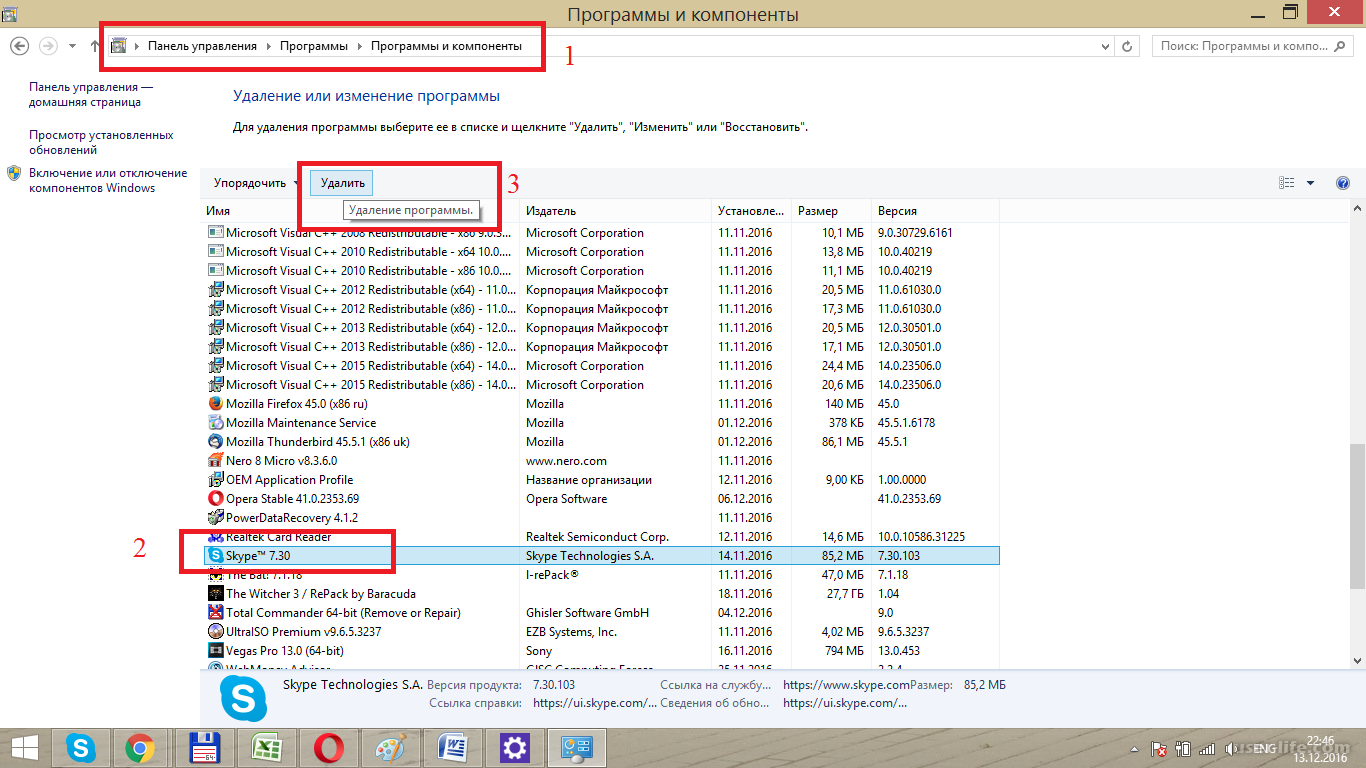The image size is (1366, 768).
Task: Sort list by the Издатель column header
Action: coord(617,211)
